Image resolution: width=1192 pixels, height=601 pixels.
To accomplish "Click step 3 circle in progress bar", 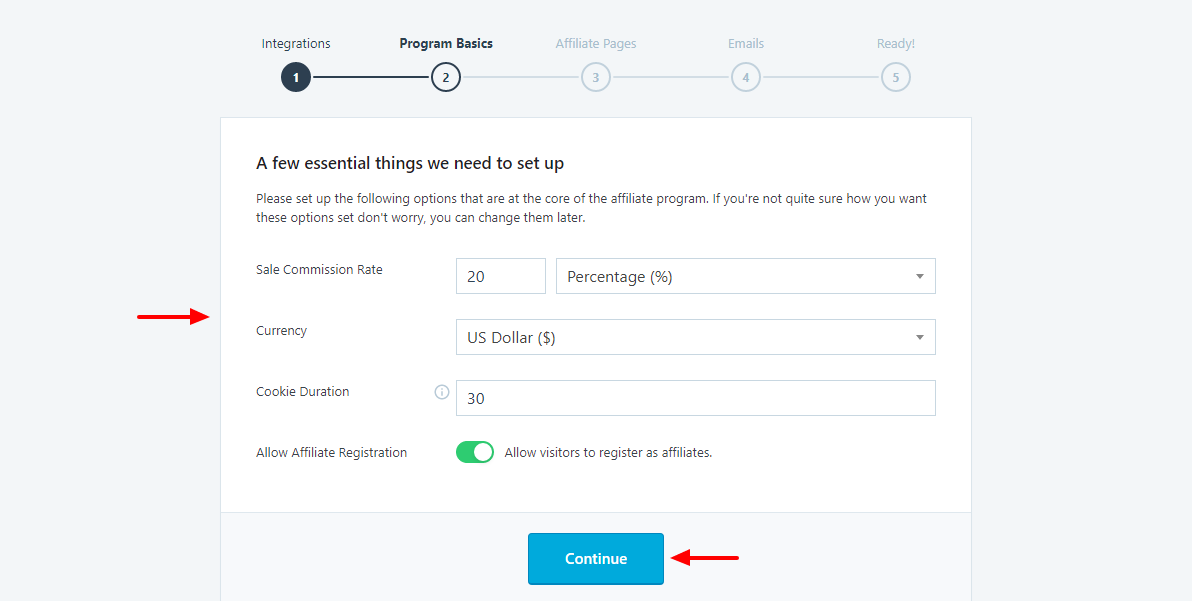I will (x=596, y=77).
